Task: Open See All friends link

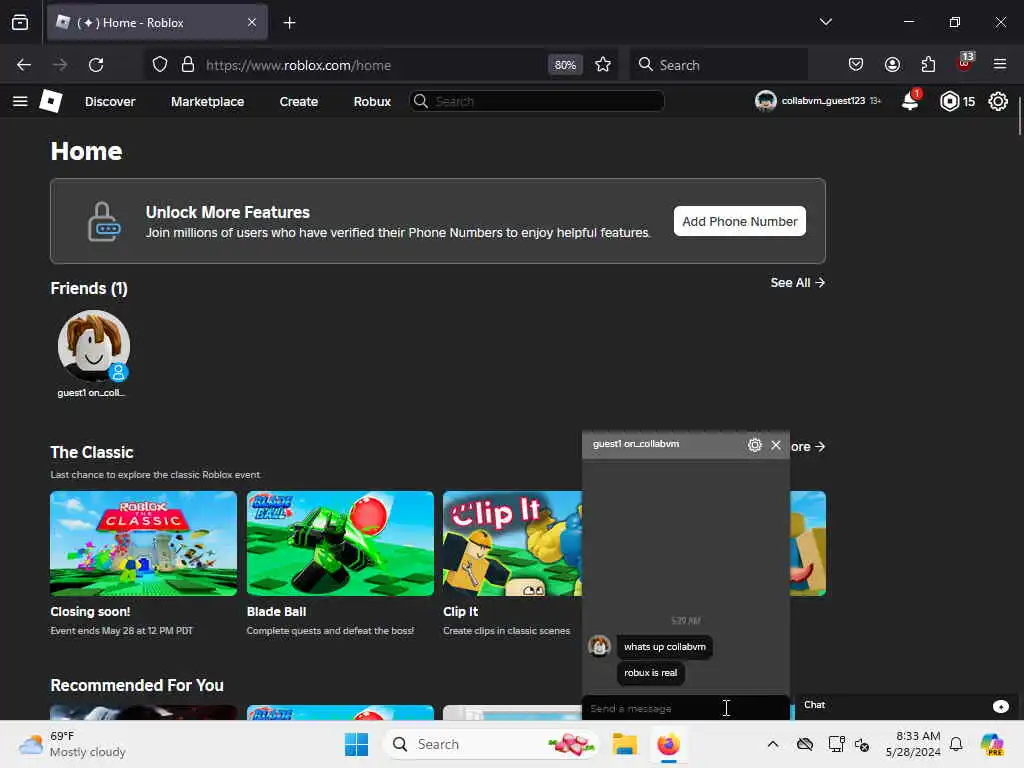Action: point(797,283)
